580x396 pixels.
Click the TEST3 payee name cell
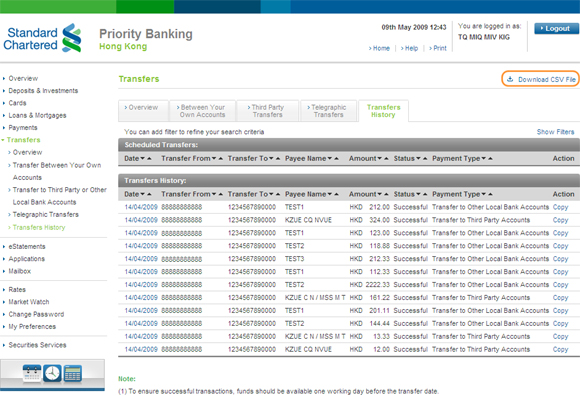coord(294,259)
